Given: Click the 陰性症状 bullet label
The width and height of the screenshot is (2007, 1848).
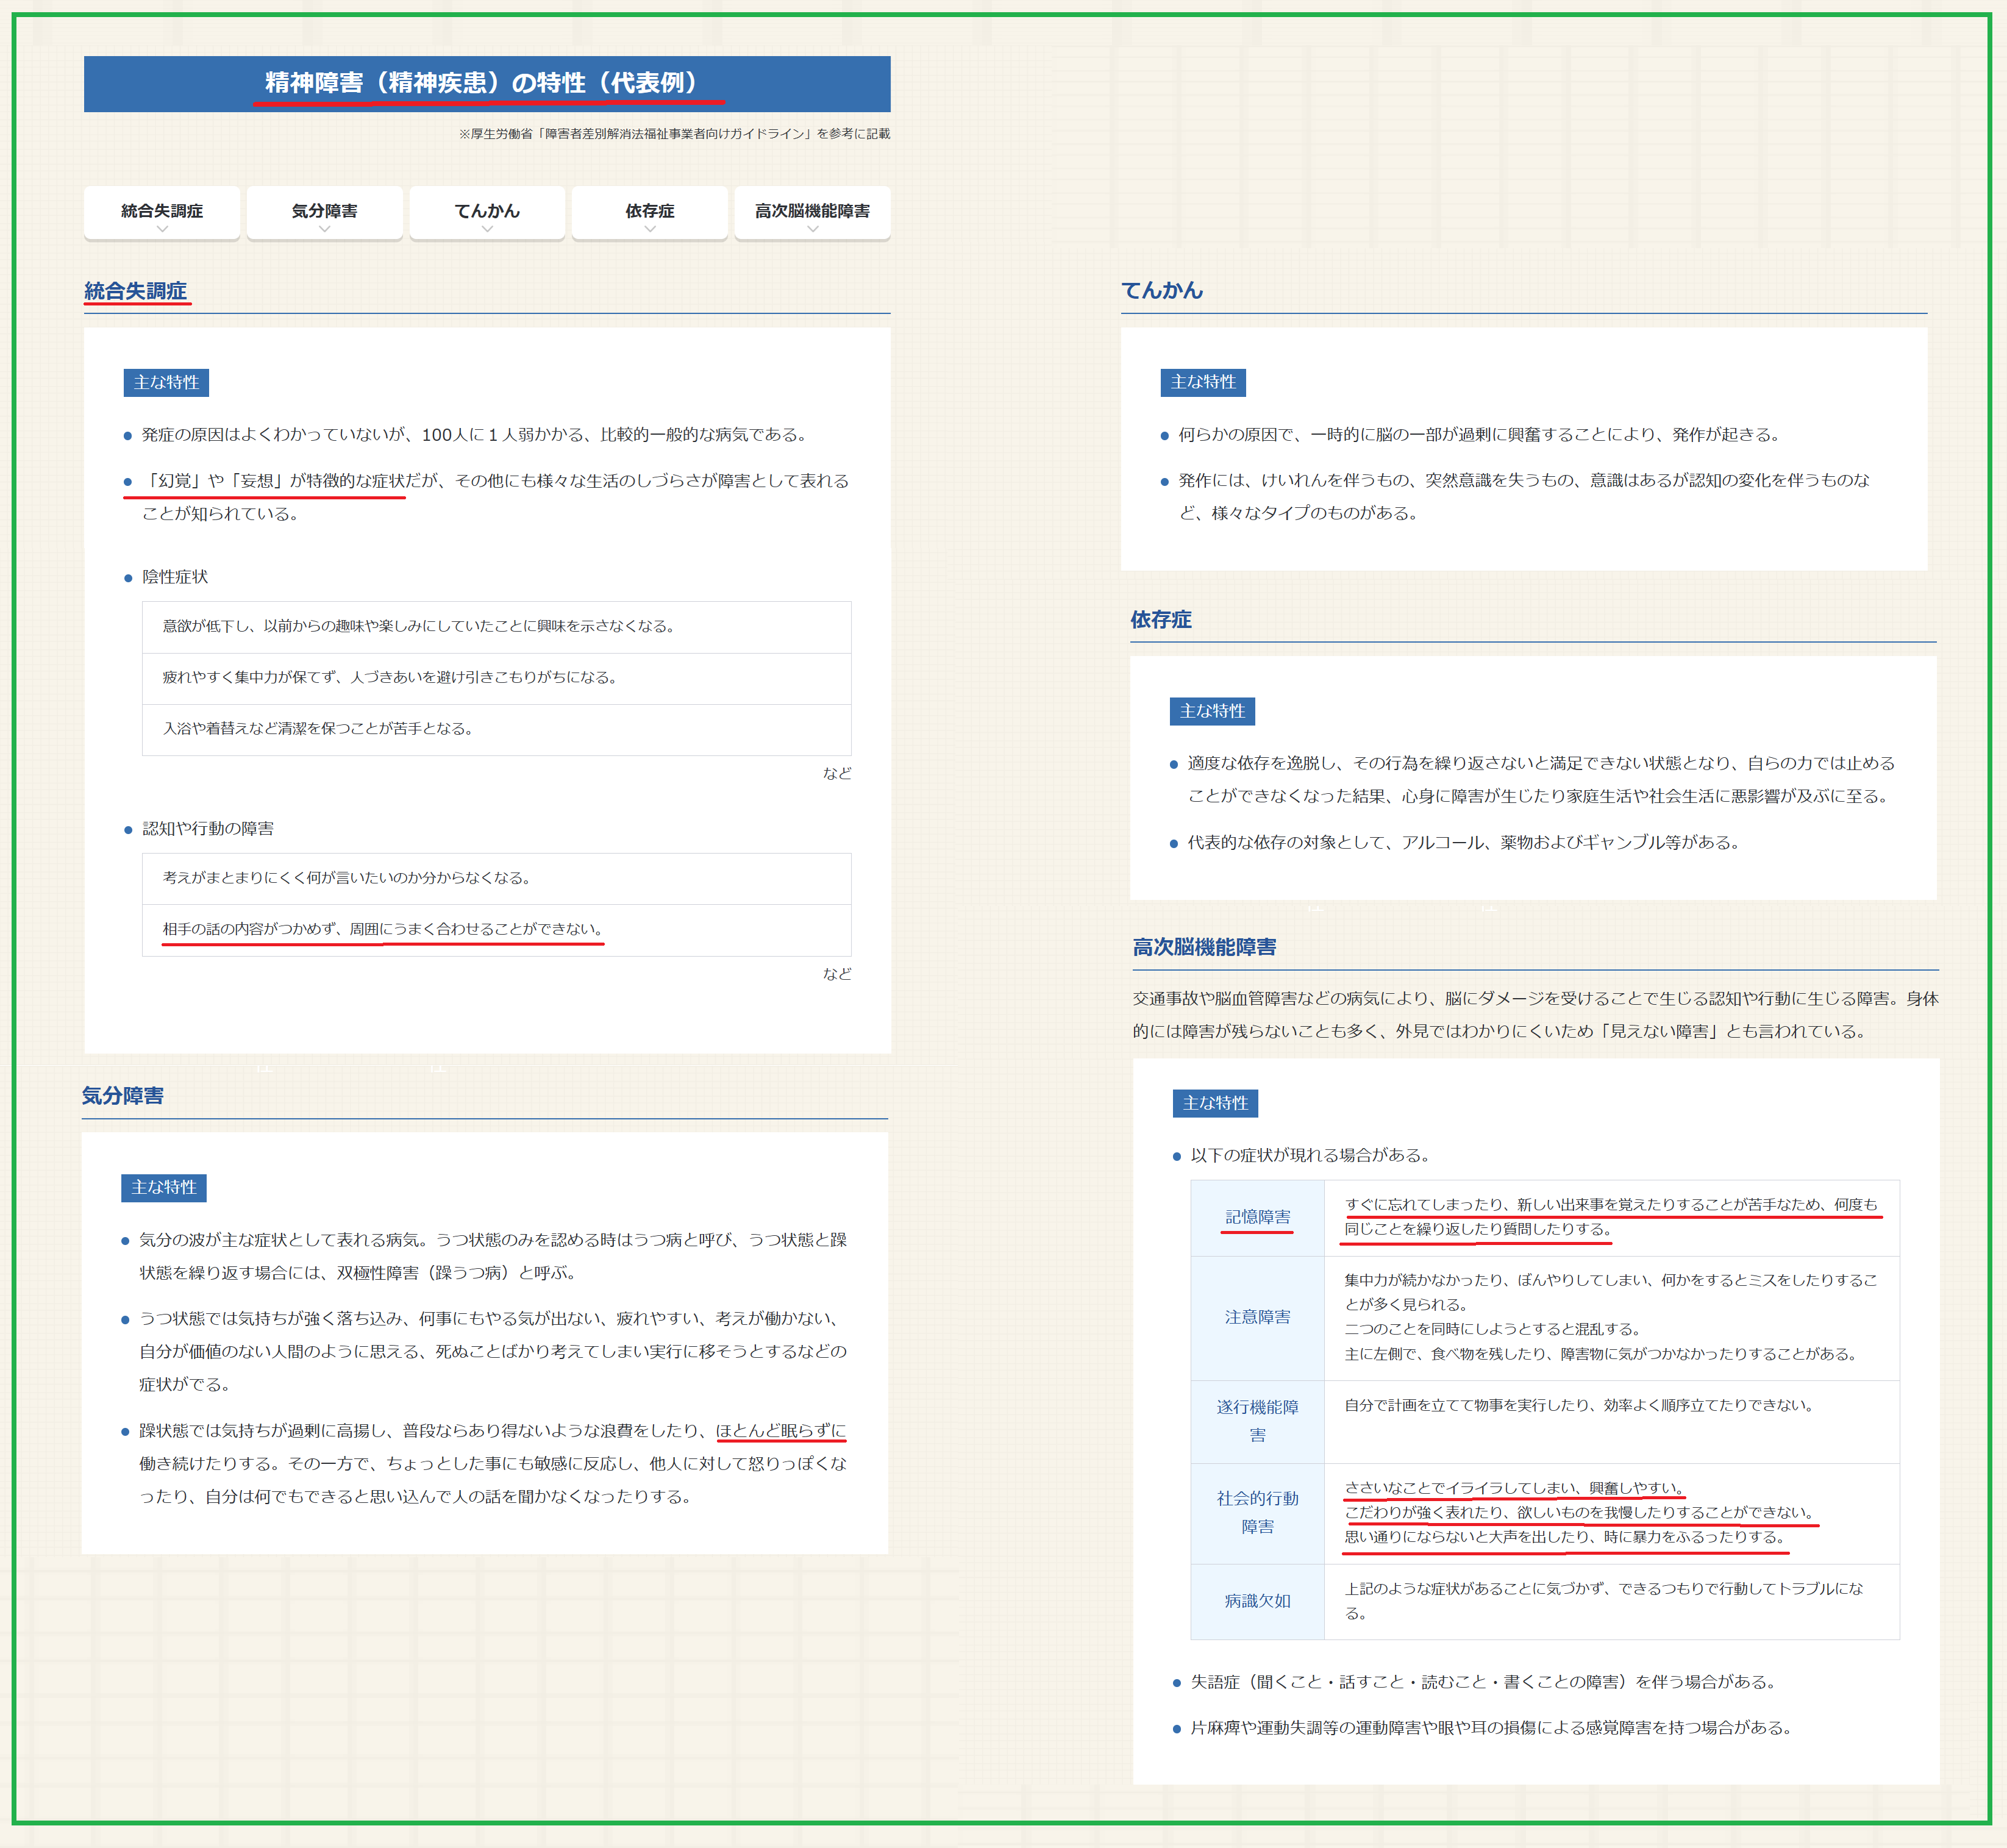Looking at the screenshot, I should click(x=175, y=577).
